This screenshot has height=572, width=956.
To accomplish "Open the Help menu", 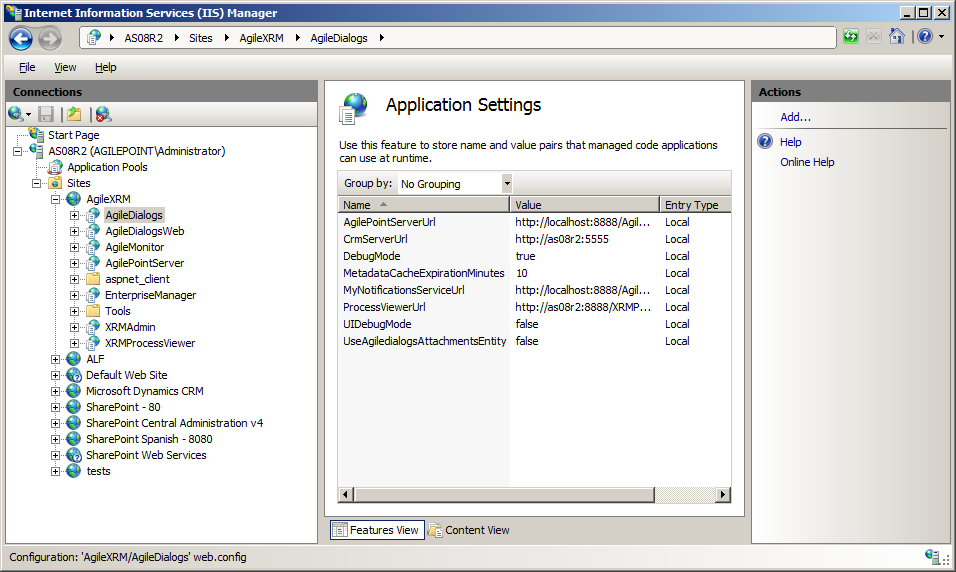I will [x=105, y=67].
